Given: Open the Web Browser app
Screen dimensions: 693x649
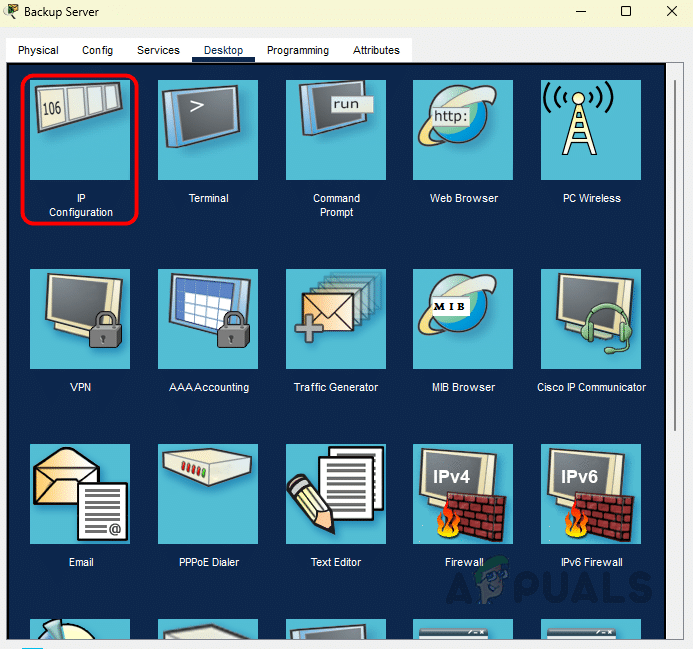Looking at the screenshot, I should coord(463,130).
